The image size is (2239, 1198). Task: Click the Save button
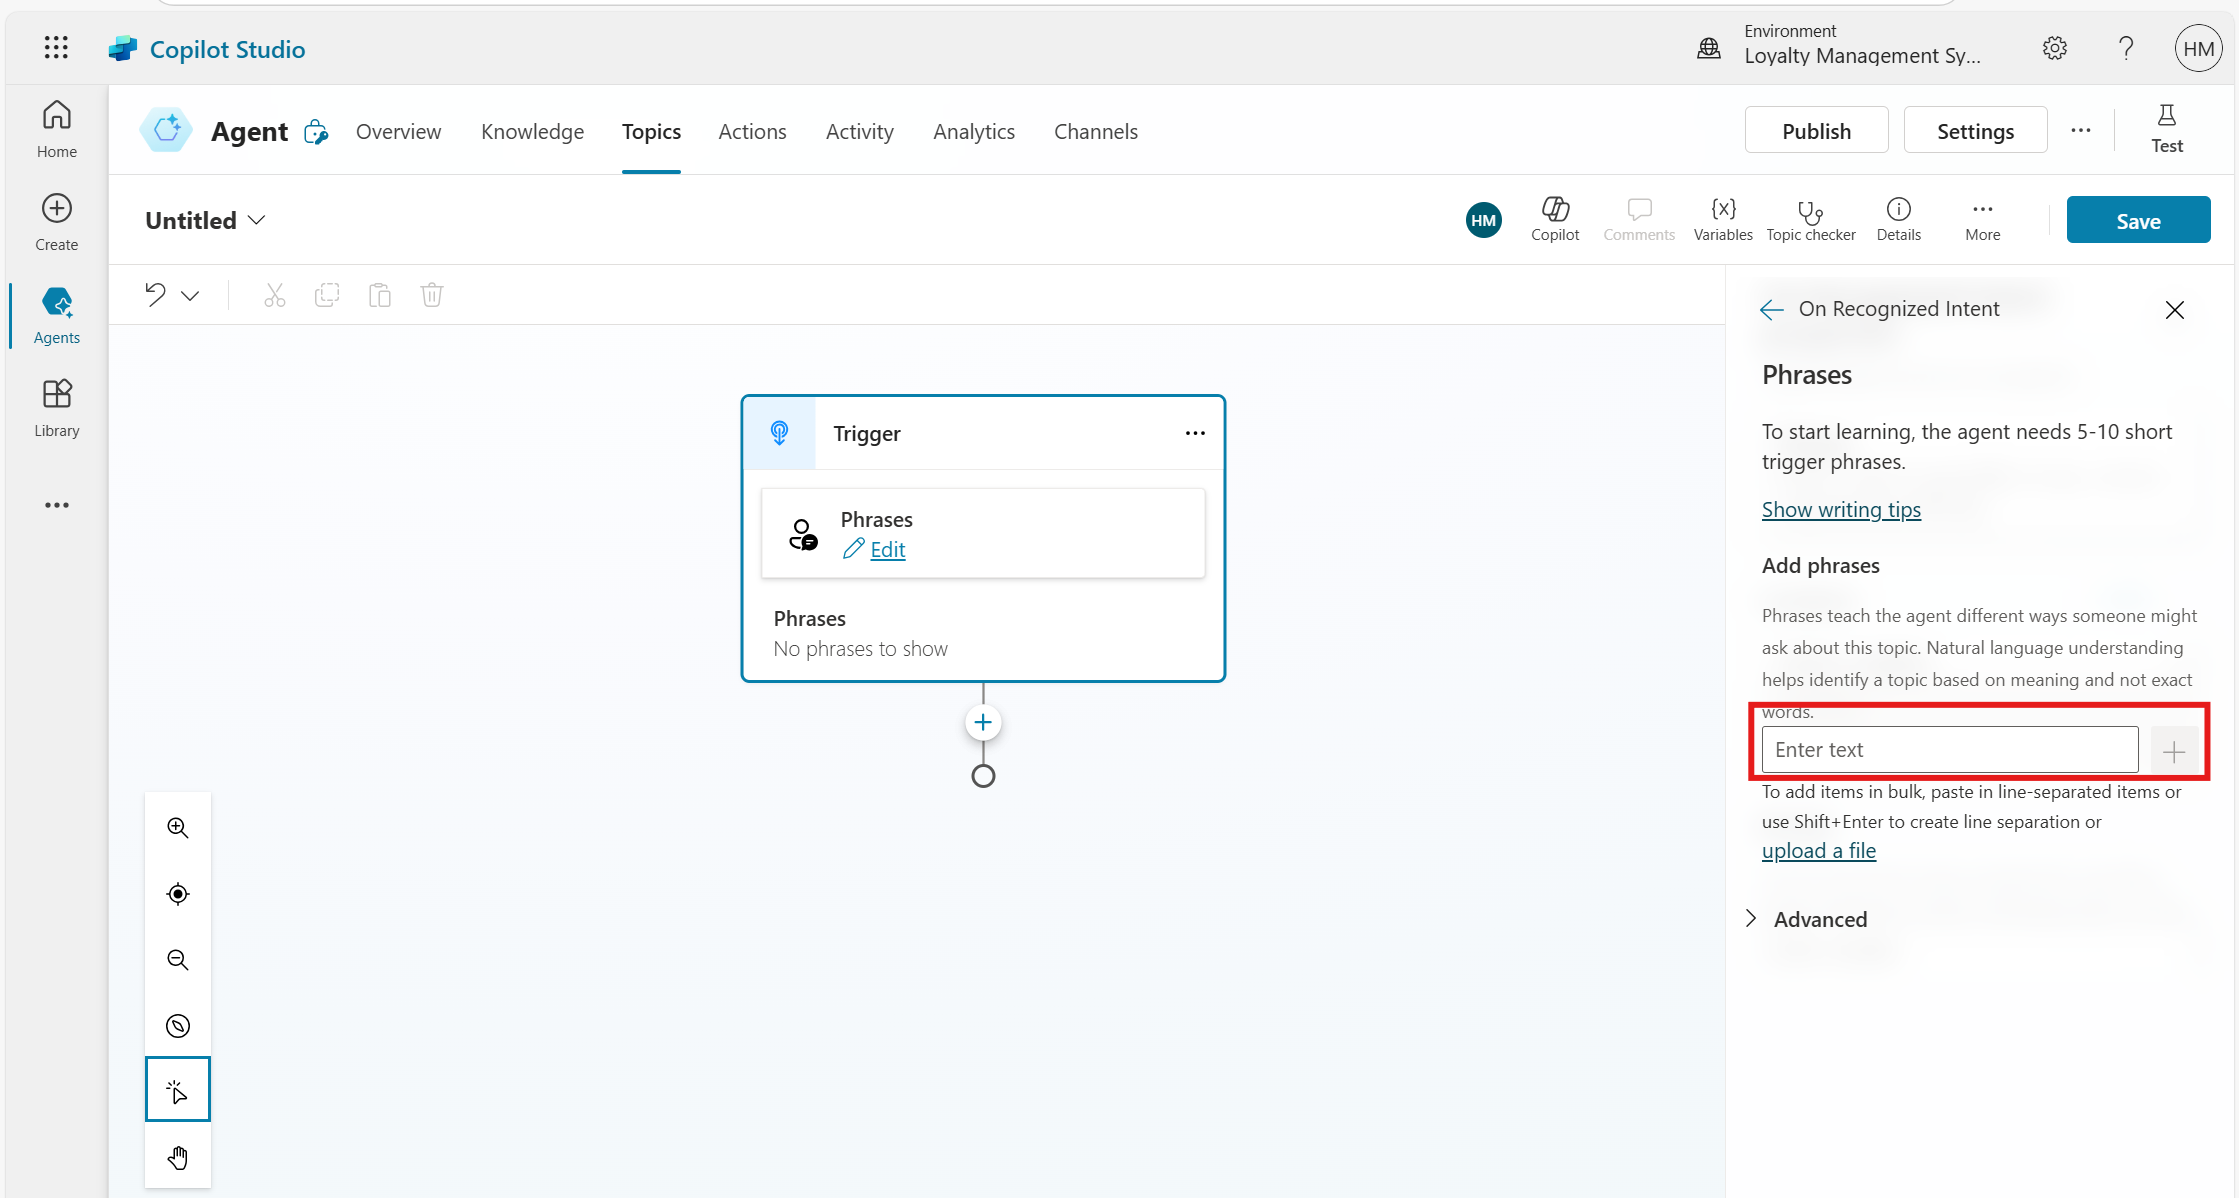2138,220
